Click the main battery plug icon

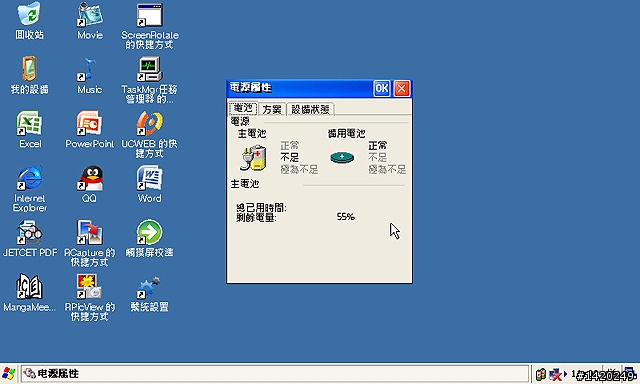253,158
